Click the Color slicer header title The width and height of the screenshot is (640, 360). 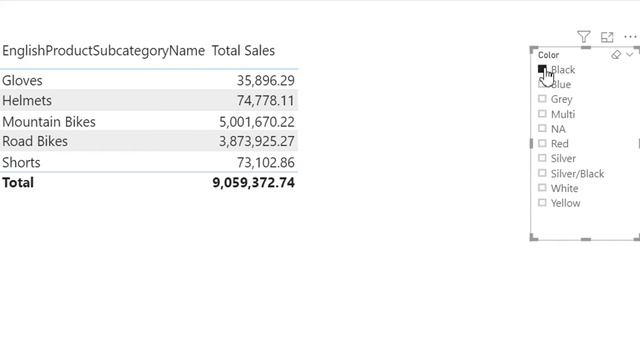click(x=548, y=55)
